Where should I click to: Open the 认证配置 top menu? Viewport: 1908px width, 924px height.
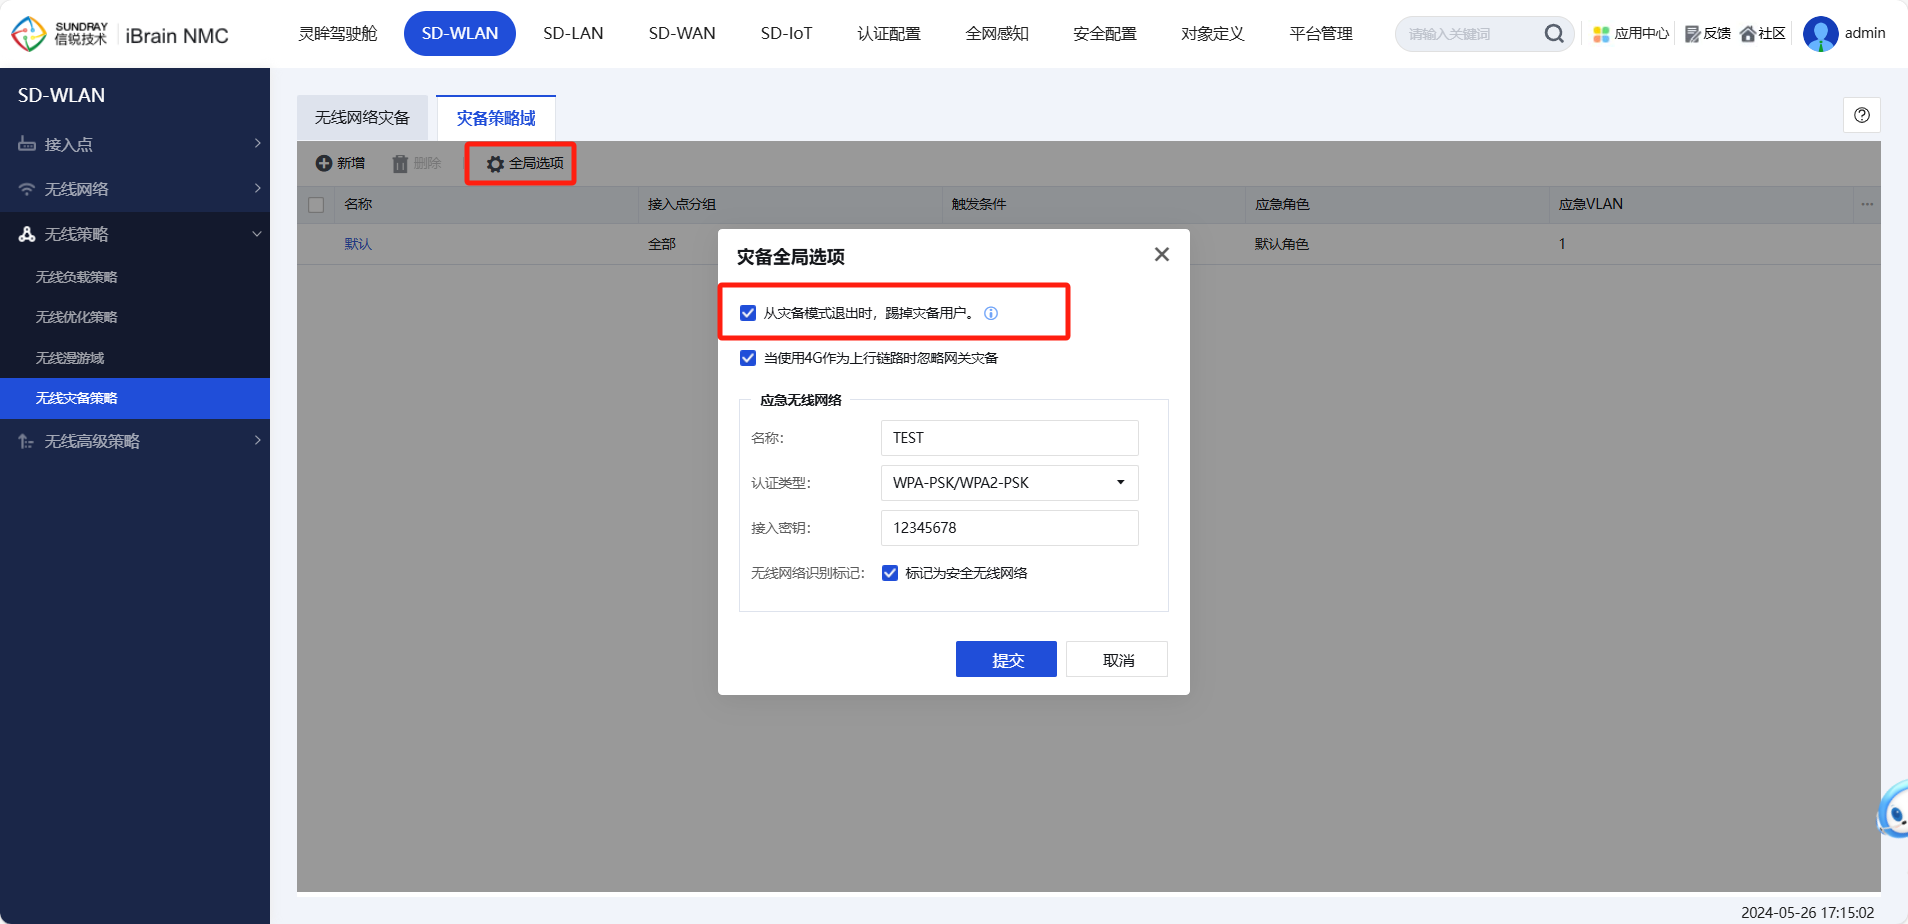[889, 34]
